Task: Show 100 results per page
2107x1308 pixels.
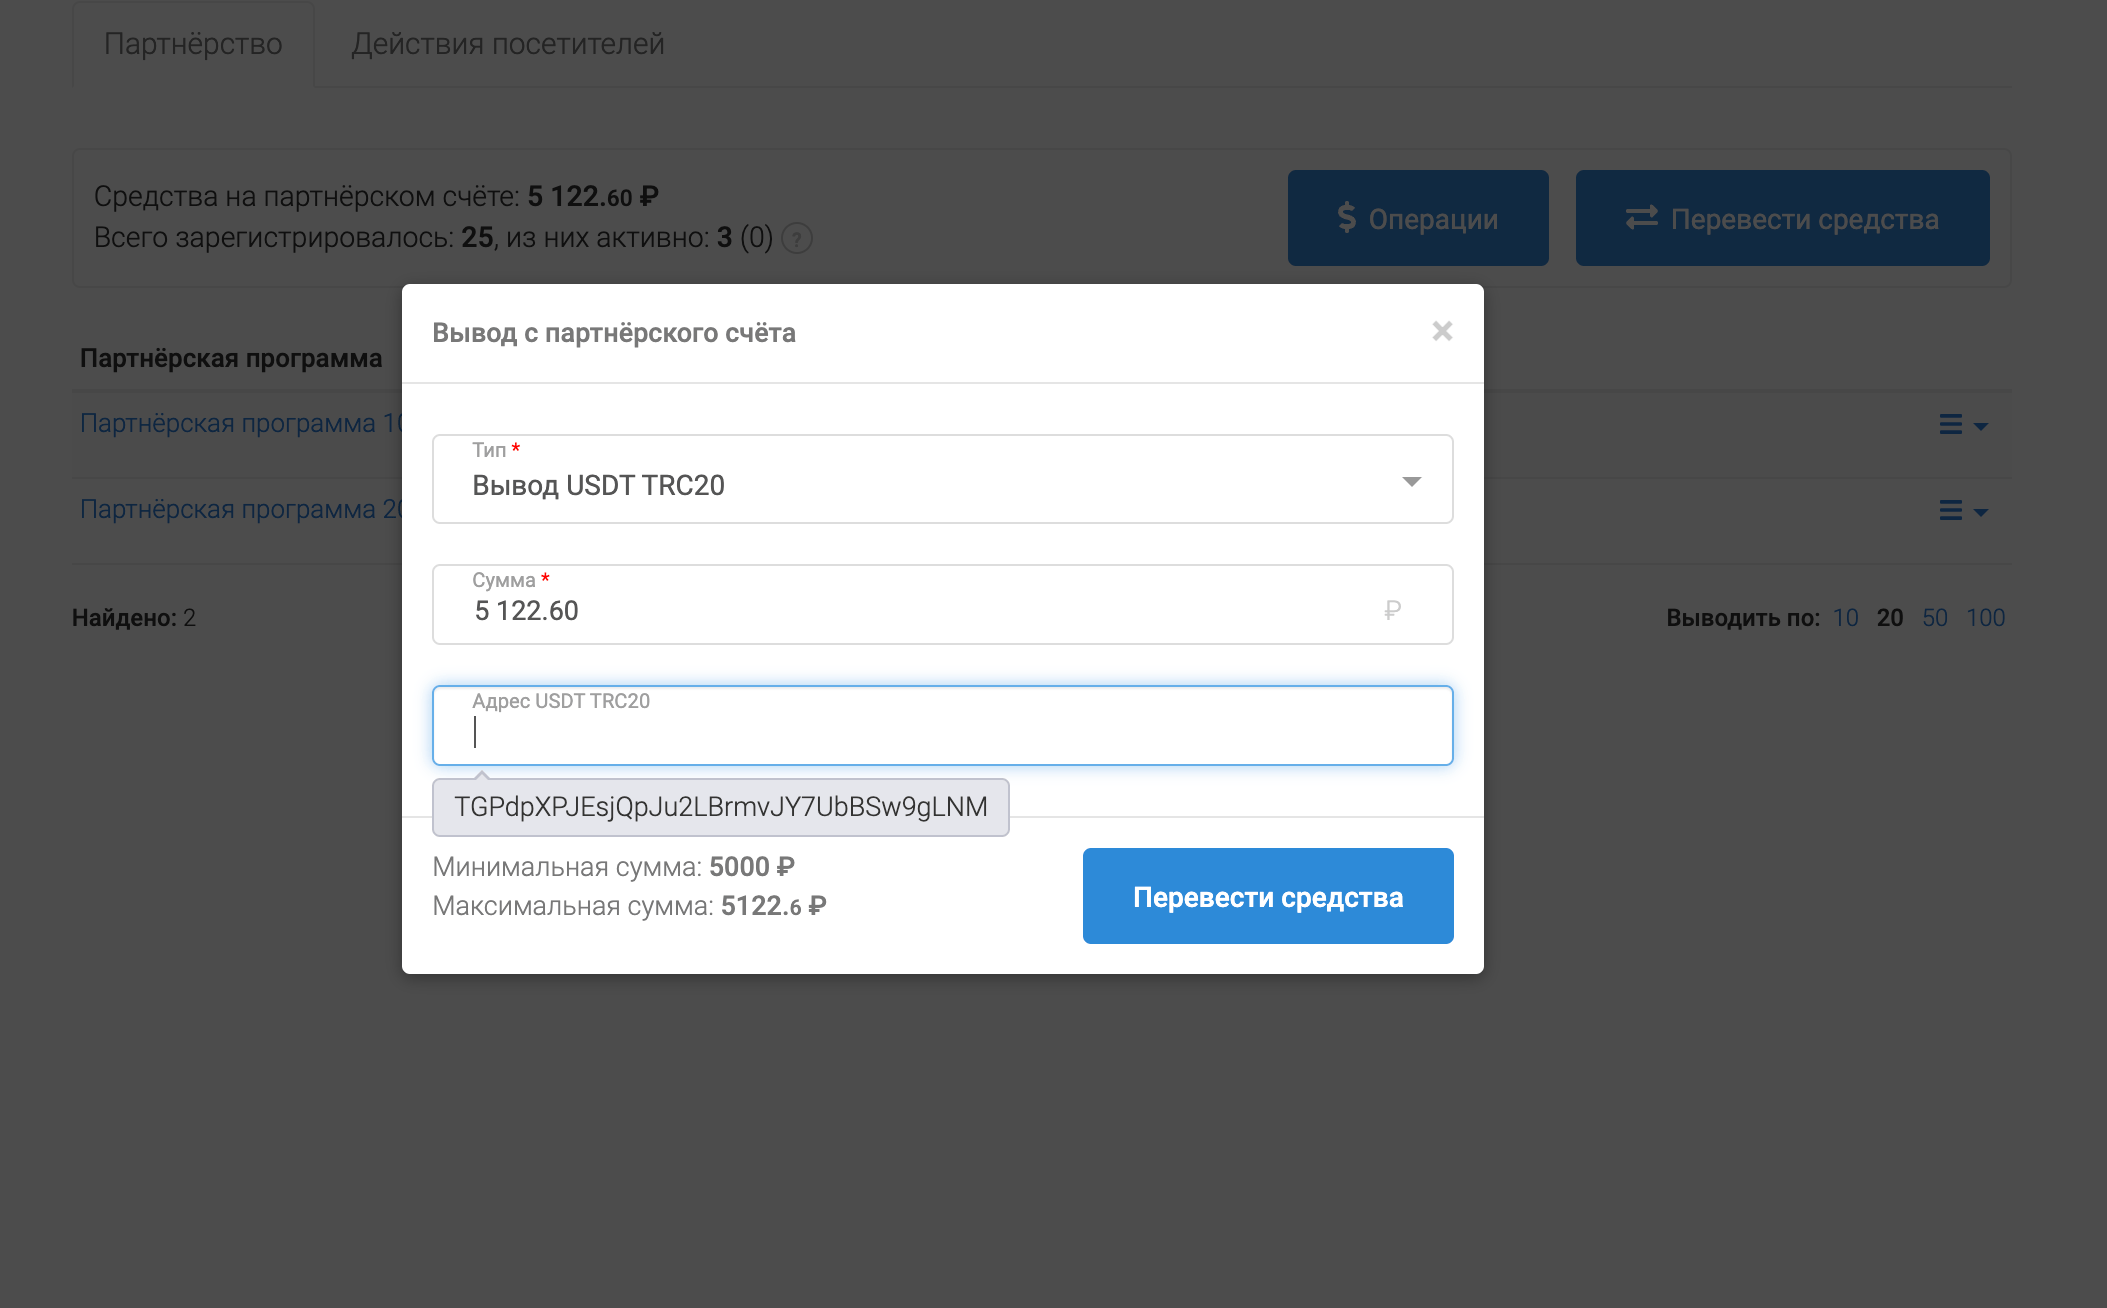Action: click(x=1985, y=618)
